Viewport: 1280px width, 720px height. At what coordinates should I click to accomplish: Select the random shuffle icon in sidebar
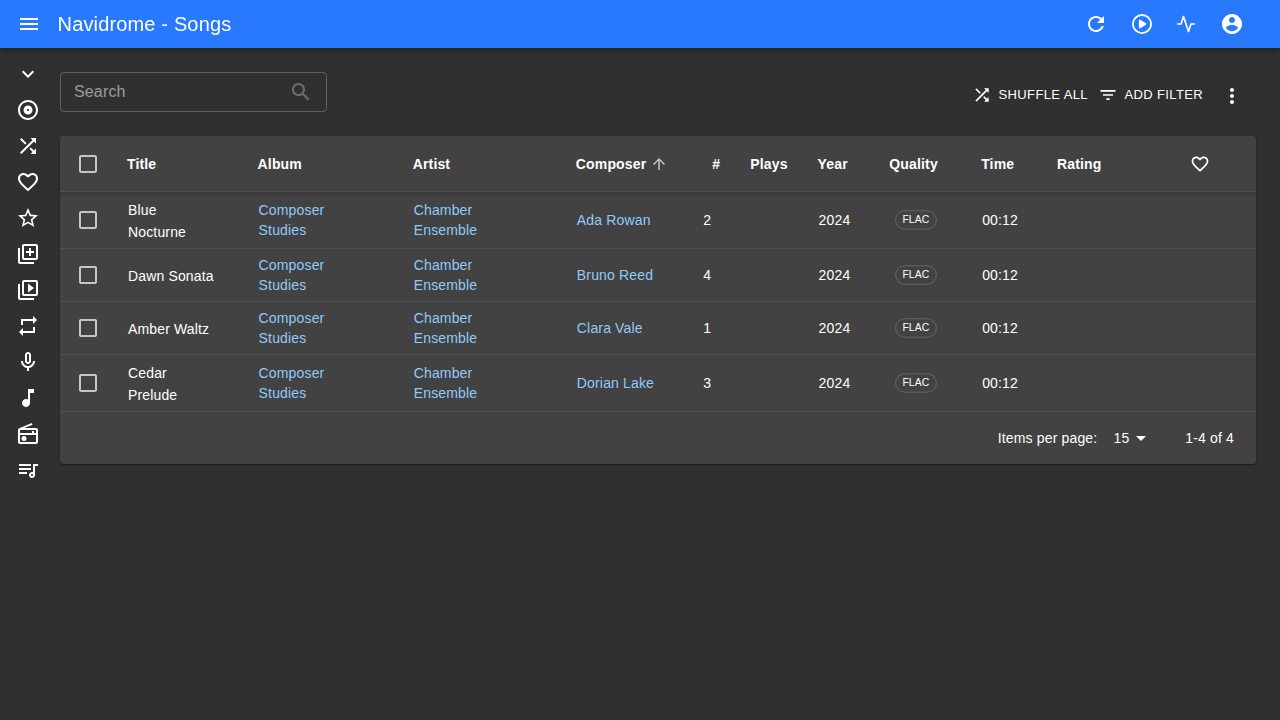(28, 146)
